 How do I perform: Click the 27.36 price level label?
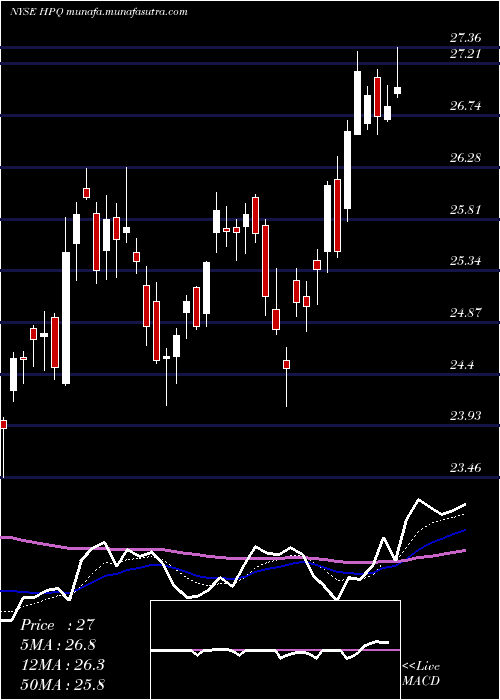coord(465,38)
